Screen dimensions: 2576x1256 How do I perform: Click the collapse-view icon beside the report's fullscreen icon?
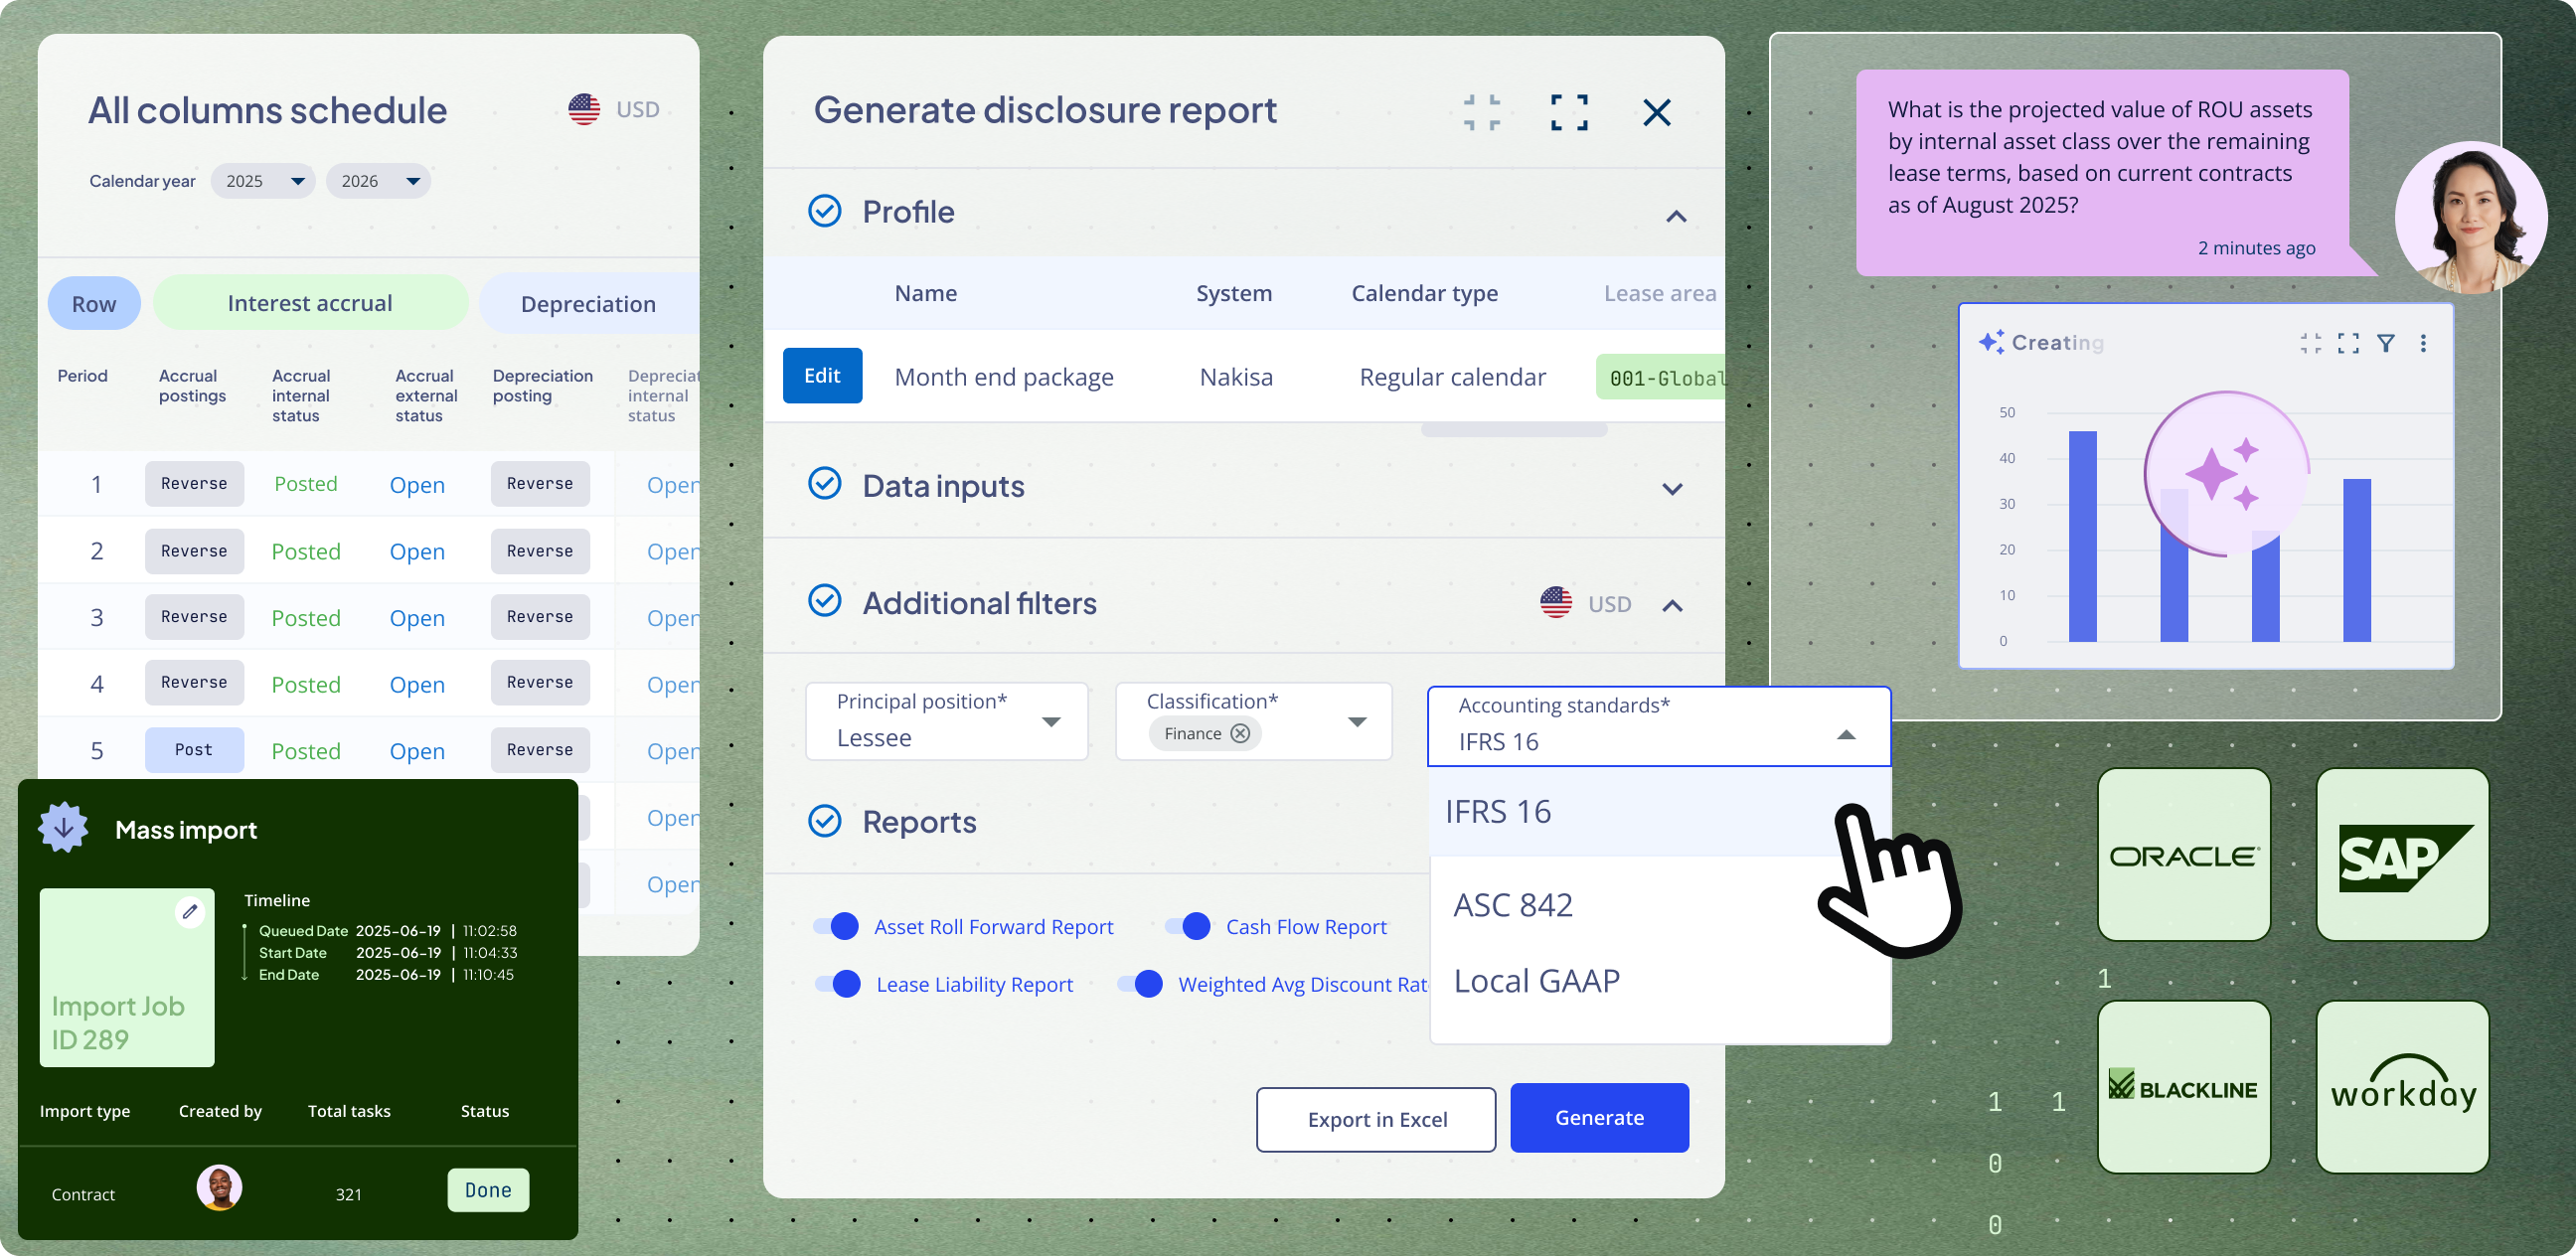coord(1480,112)
